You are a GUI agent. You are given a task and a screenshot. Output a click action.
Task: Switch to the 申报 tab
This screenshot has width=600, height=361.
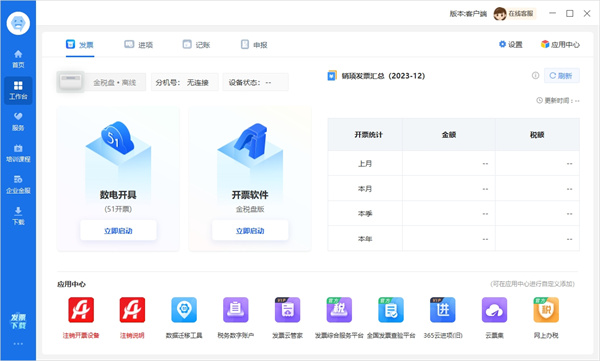(x=254, y=45)
